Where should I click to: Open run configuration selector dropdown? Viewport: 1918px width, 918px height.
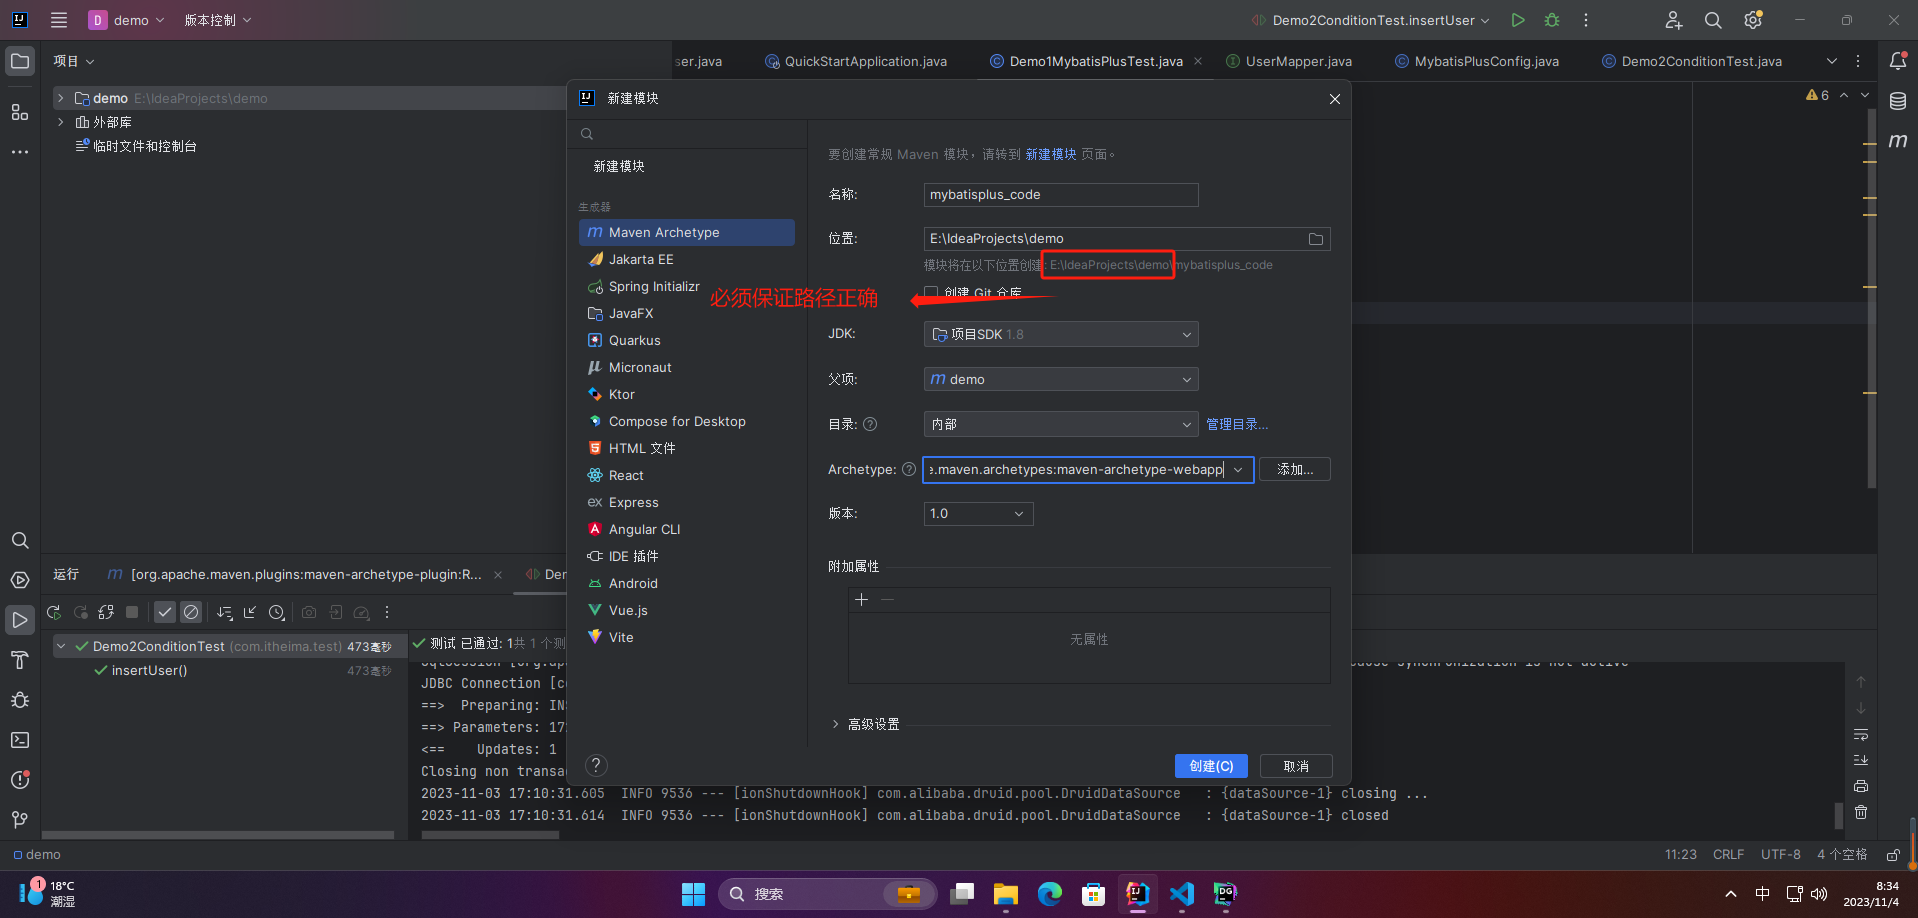click(1371, 20)
